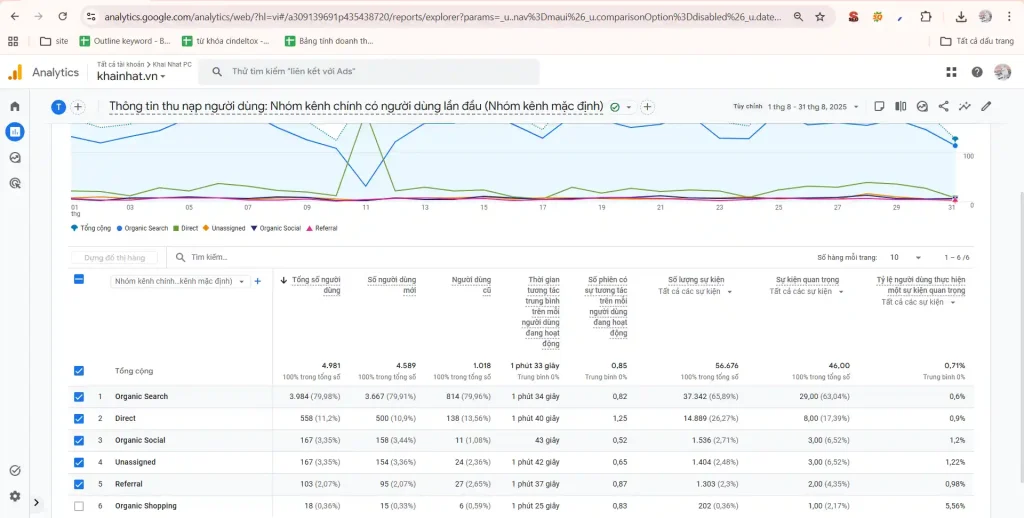Sort by Số người dùng mới column
This screenshot has height=518, width=1024.
pyautogui.click(x=392, y=285)
